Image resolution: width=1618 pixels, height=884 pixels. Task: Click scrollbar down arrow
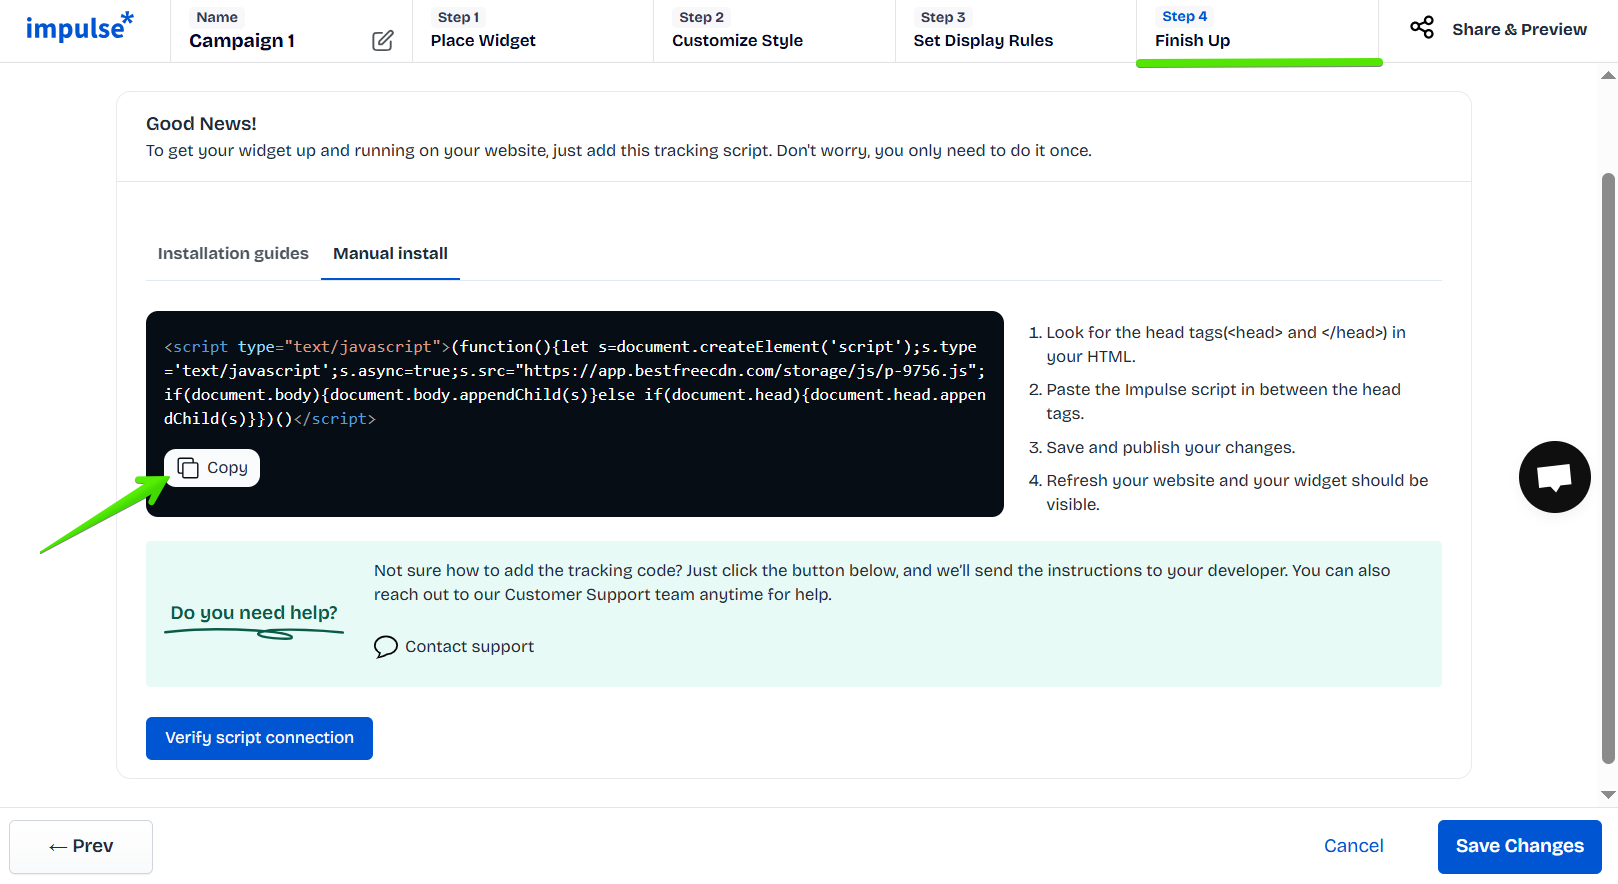click(x=1608, y=795)
